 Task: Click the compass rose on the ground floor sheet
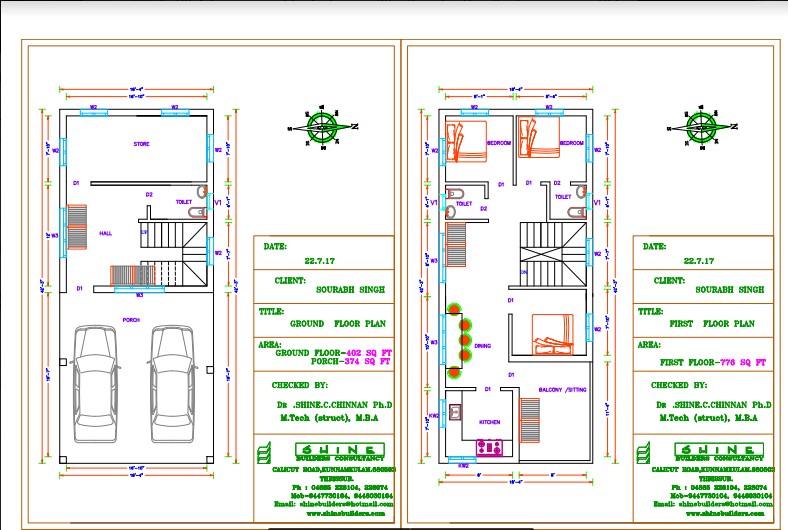coord(322,127)
